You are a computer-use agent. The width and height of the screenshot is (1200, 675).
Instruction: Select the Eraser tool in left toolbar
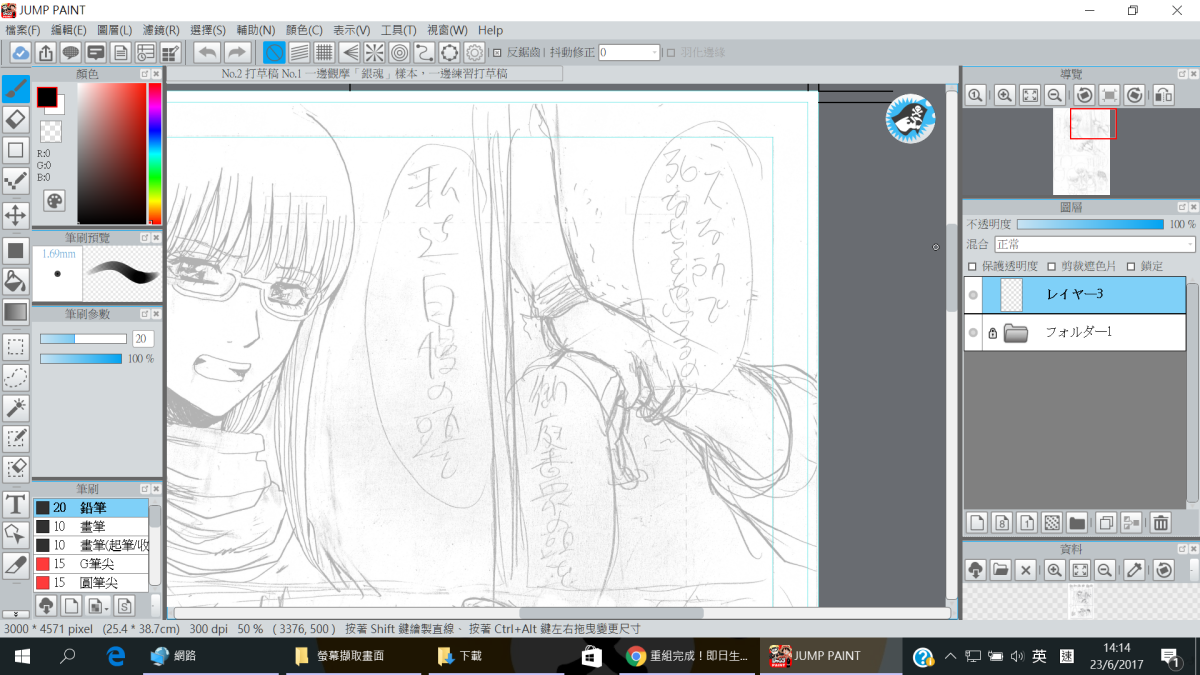15,120
